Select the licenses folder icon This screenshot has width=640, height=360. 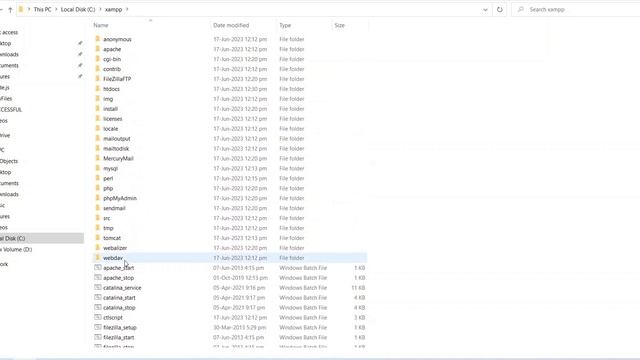click(x=98, y=118)
